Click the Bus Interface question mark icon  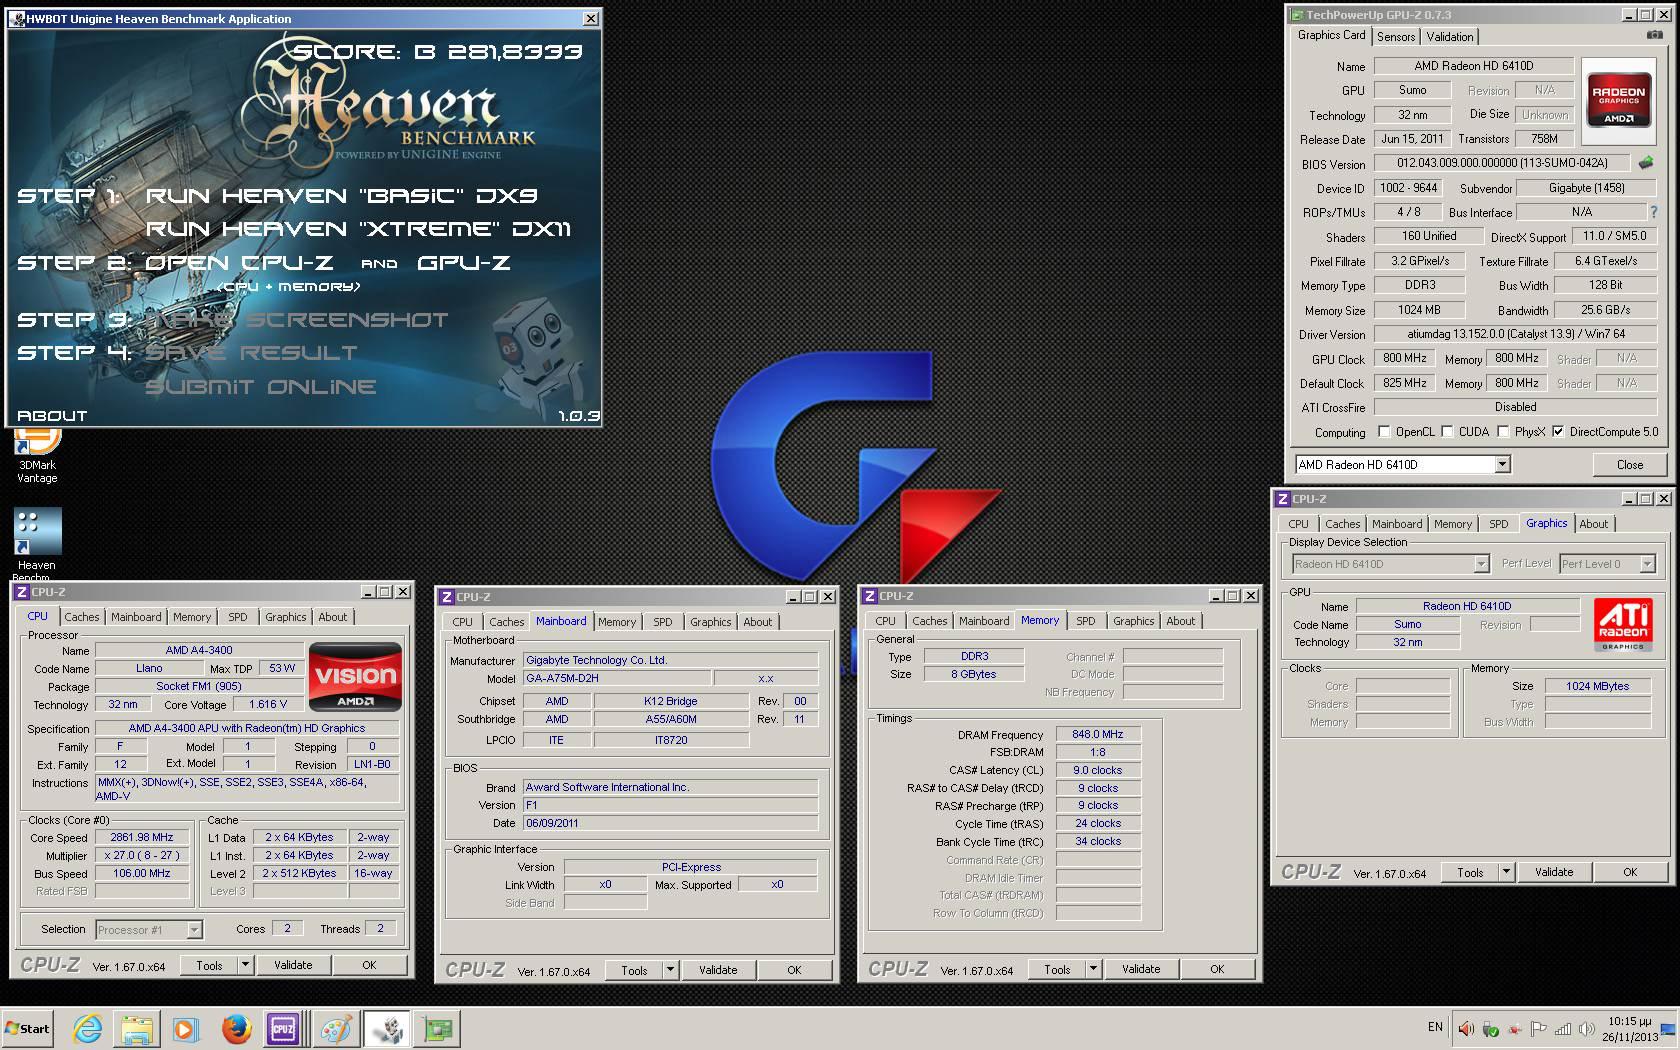coord(1653,212)
